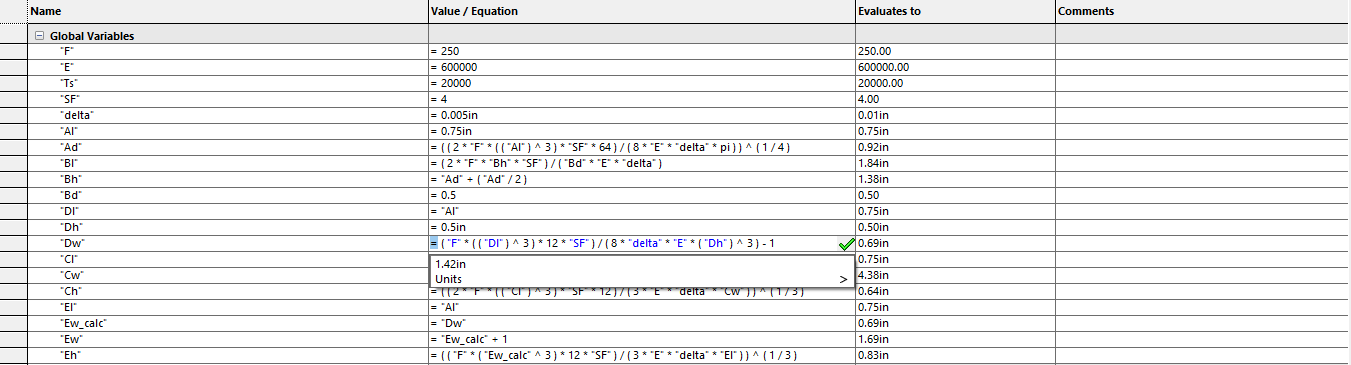Select the "Ad" variable name cell
Image resolution: width=1351 pixels, height=365 pixels.
tap(227, 147)
